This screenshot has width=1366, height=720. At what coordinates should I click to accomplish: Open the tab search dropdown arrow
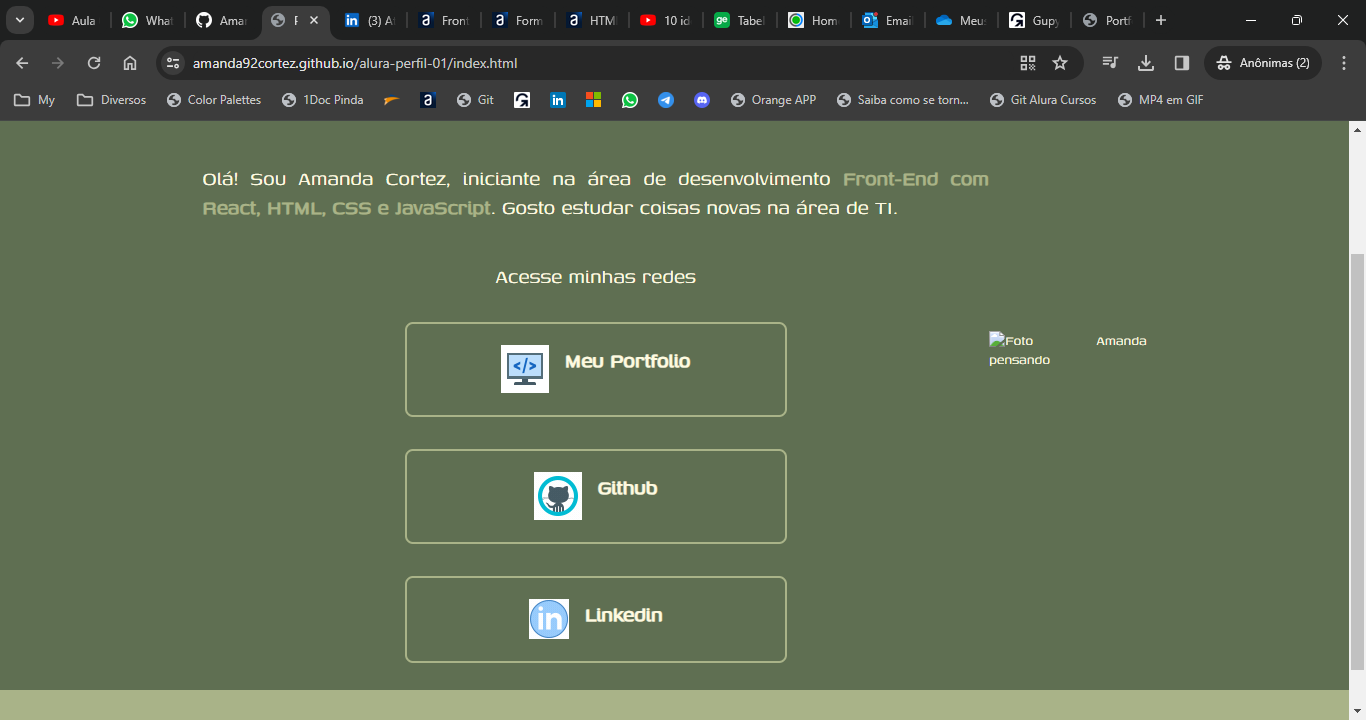[x=20, y=20]
